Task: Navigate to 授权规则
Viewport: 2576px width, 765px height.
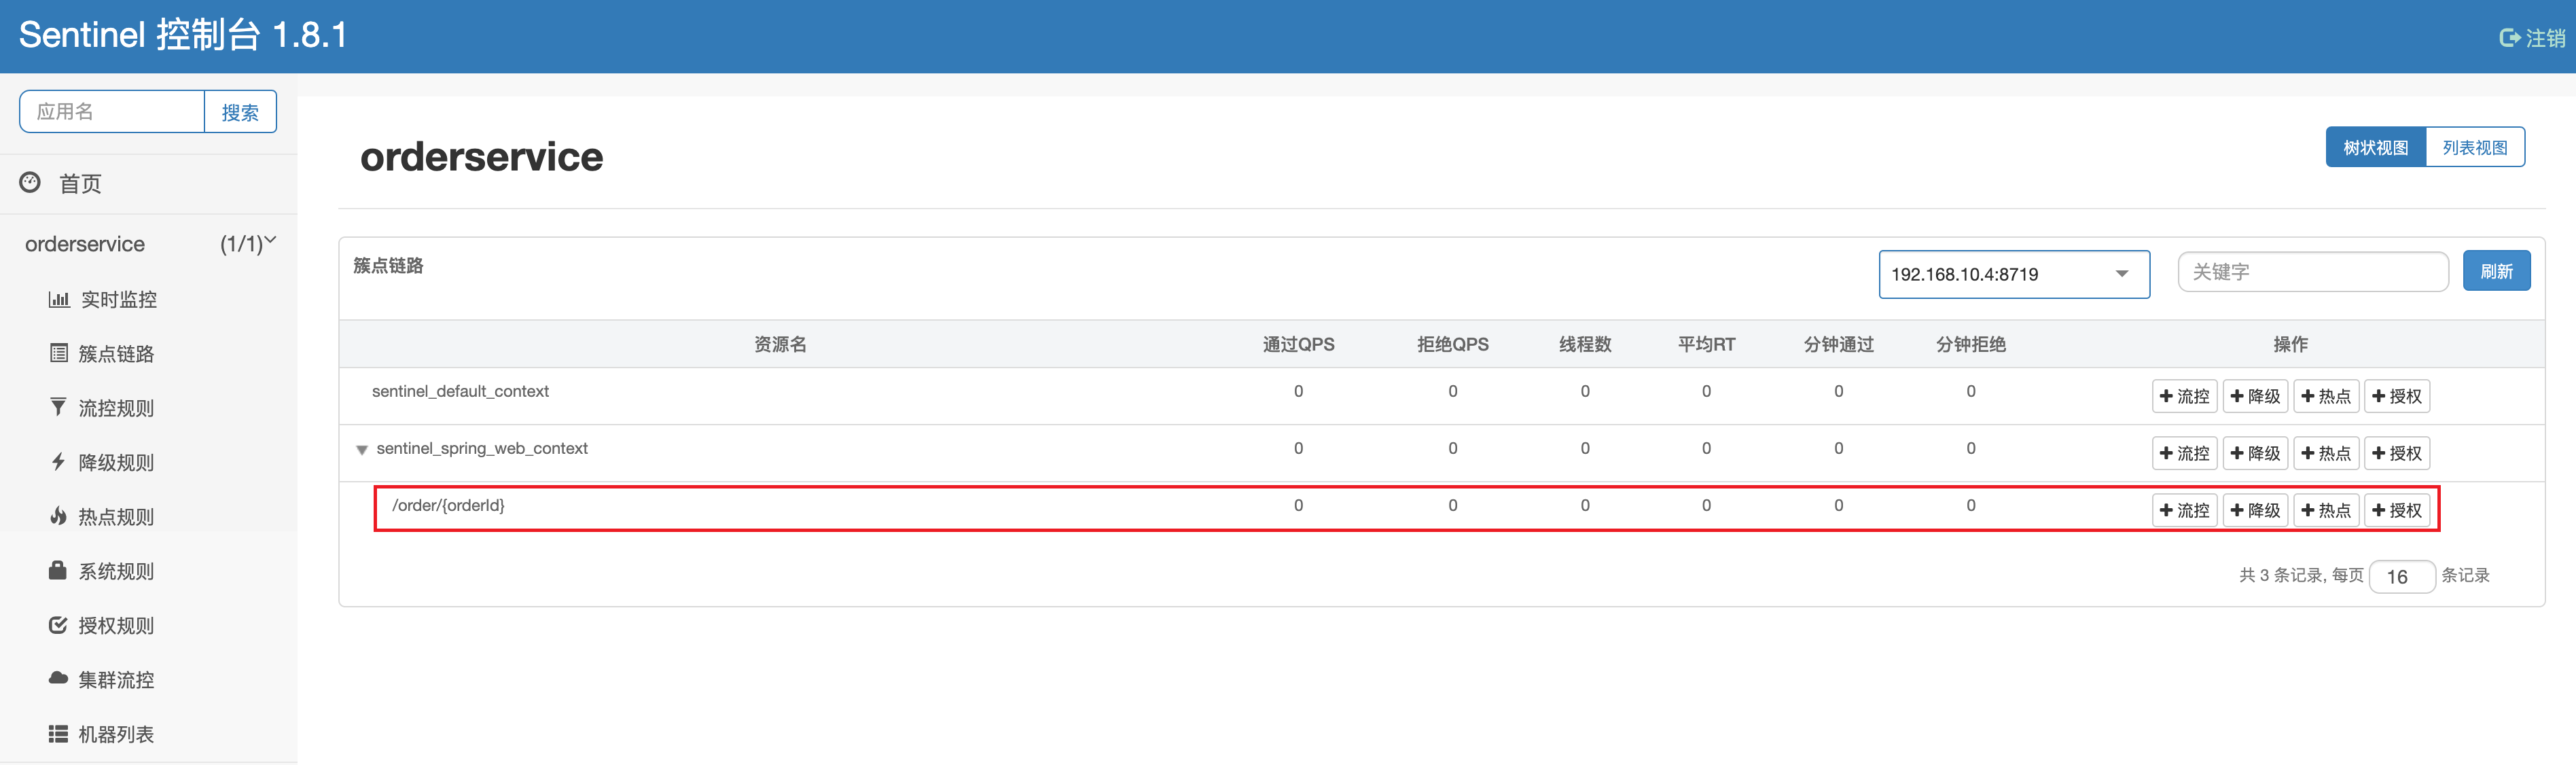Action: pyautogui.click(x=116, y=625)
